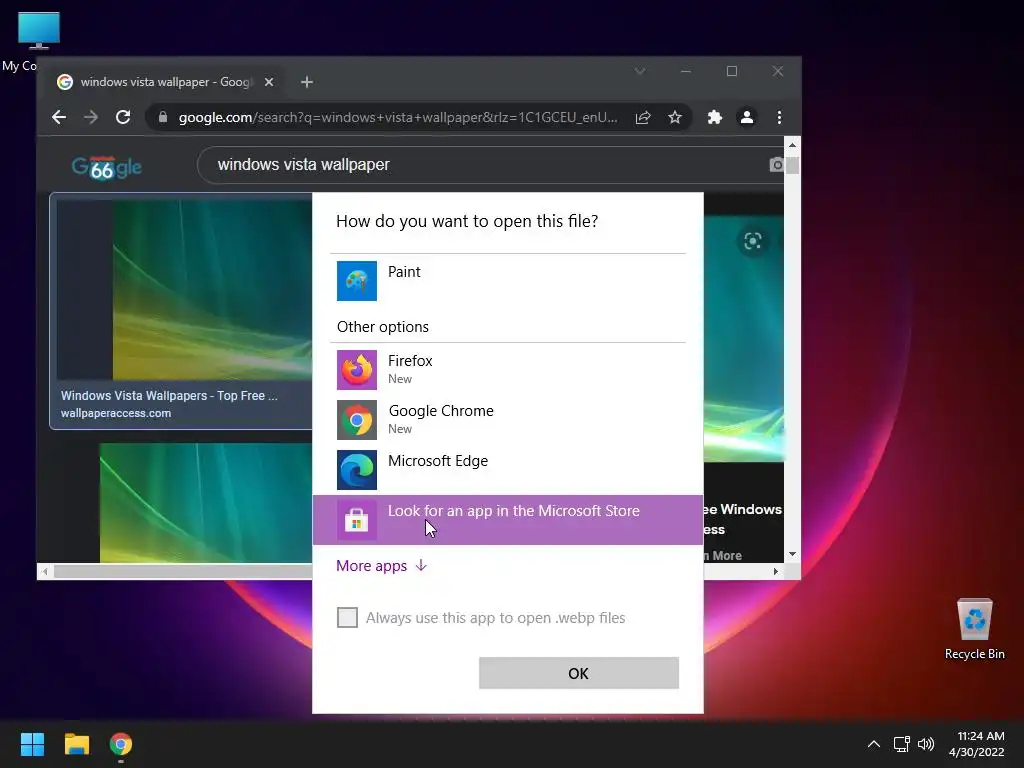Click the Chrome address bar URL
Screen dimensions: 1024x768
click(x=398, y=118)
